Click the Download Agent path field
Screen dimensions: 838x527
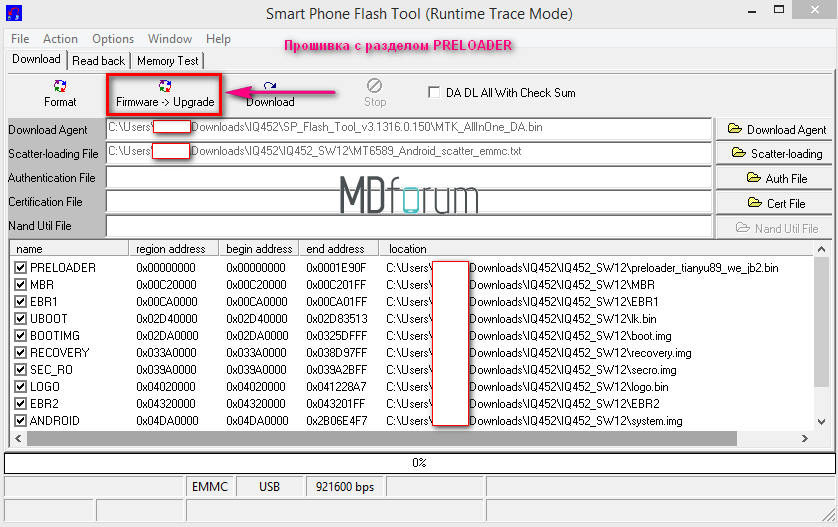409,129
